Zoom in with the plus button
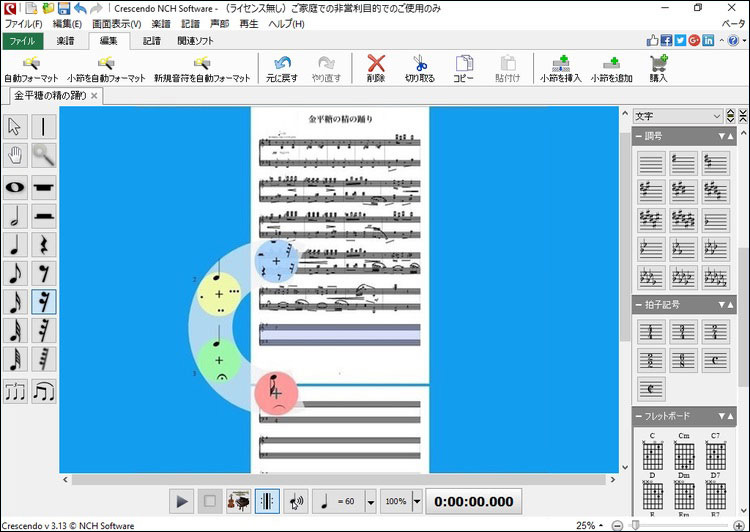 (739, 525)
